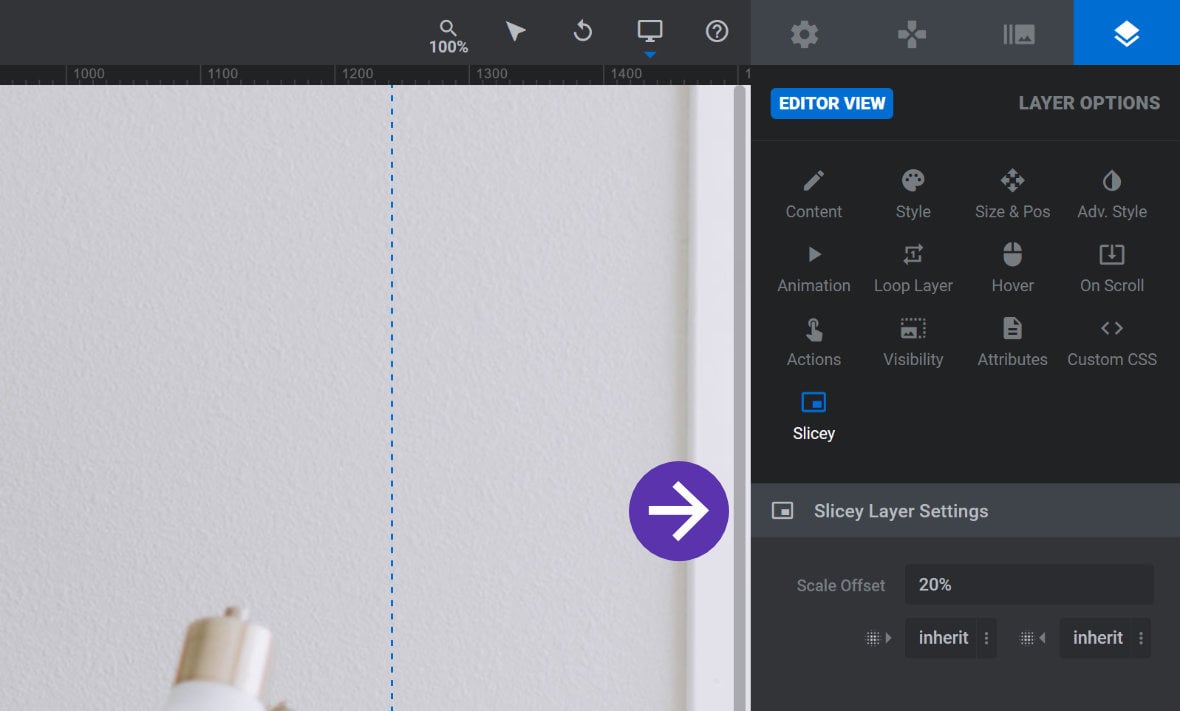Open the desktop device view selector
Image resolution: width=1180 pixels, height=711 pixels.
[649, 32]
